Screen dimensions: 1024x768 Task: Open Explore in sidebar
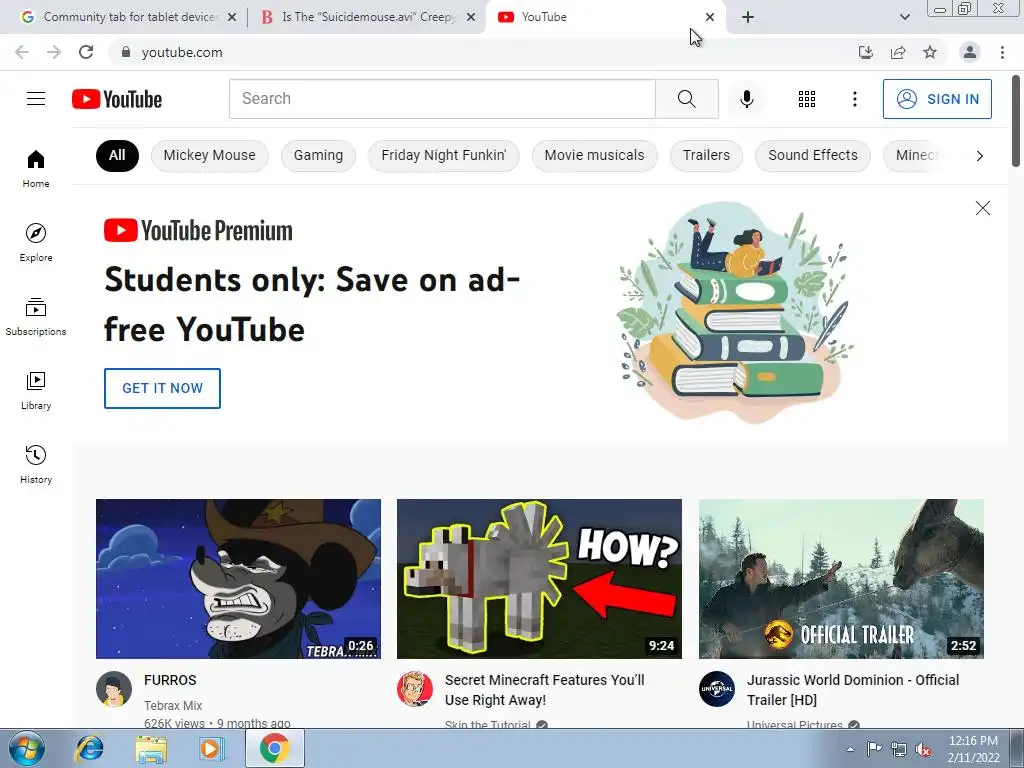(x=36, y=242)
